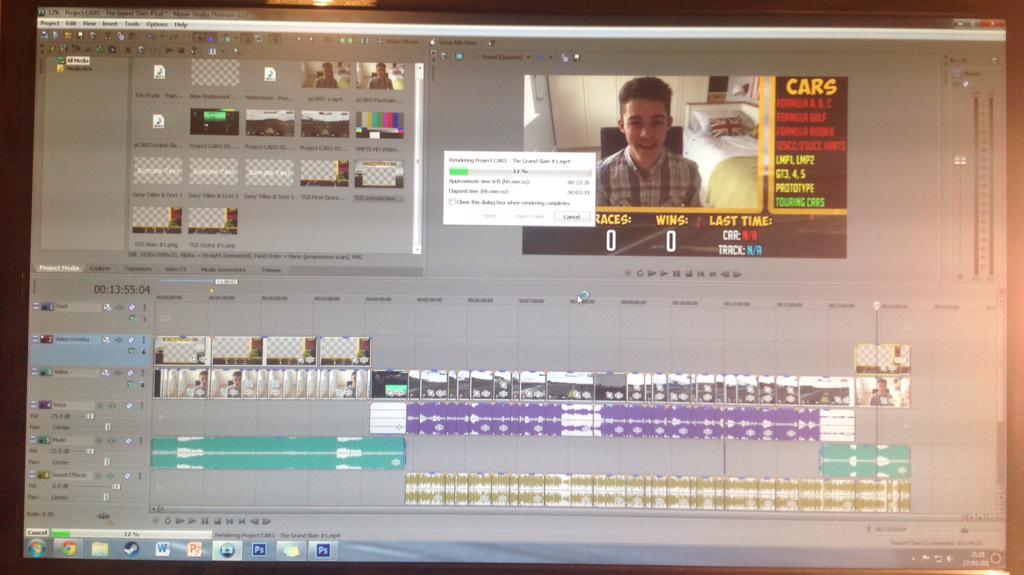
Task: Collapse the Music track header
Action: (x=33, y=440)
